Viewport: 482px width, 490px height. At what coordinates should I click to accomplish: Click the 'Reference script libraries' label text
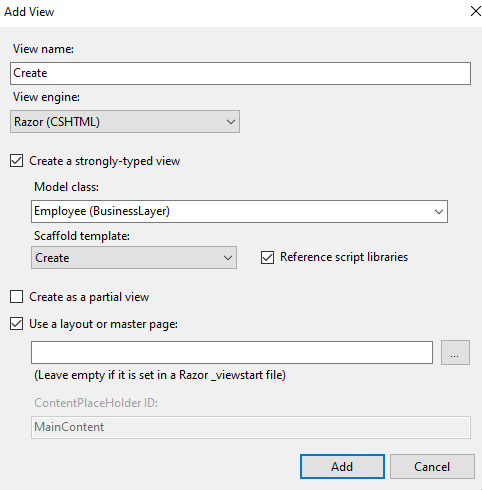(344, 257)
